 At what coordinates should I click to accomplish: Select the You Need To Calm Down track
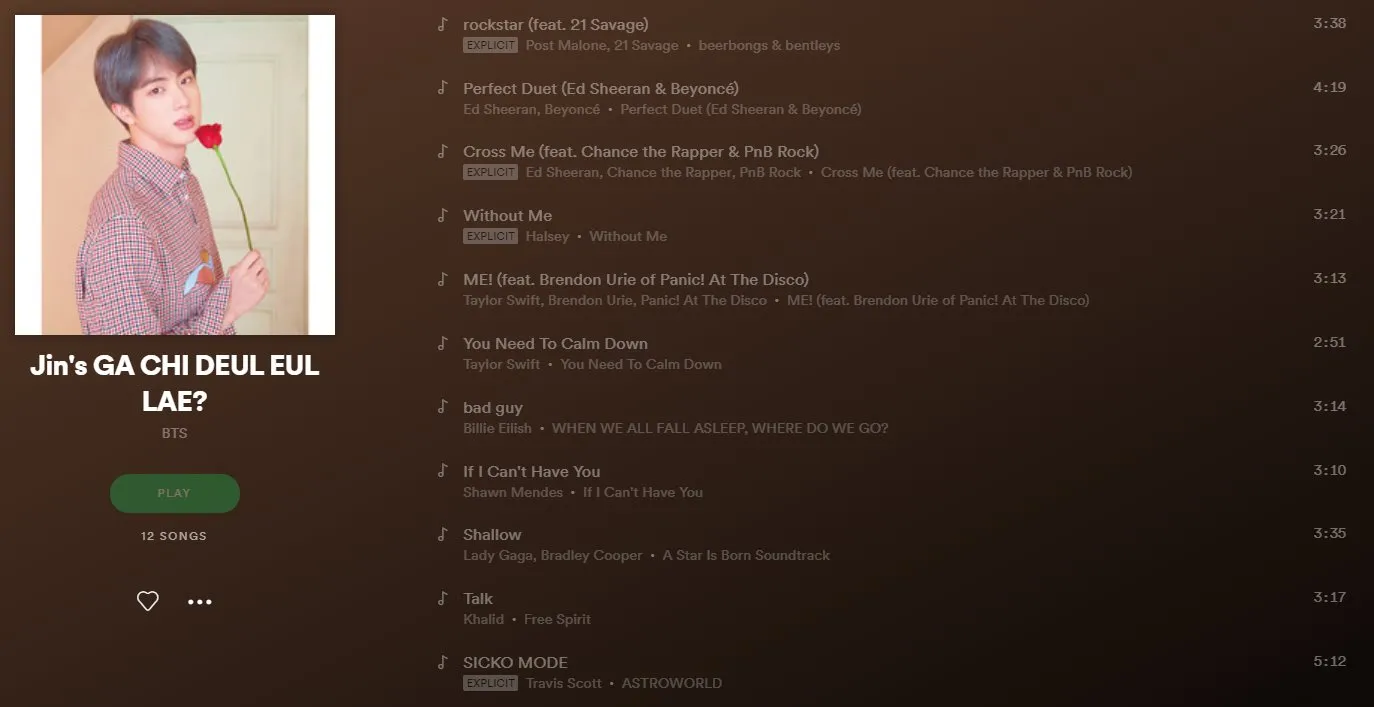click(x=555, y=343)
